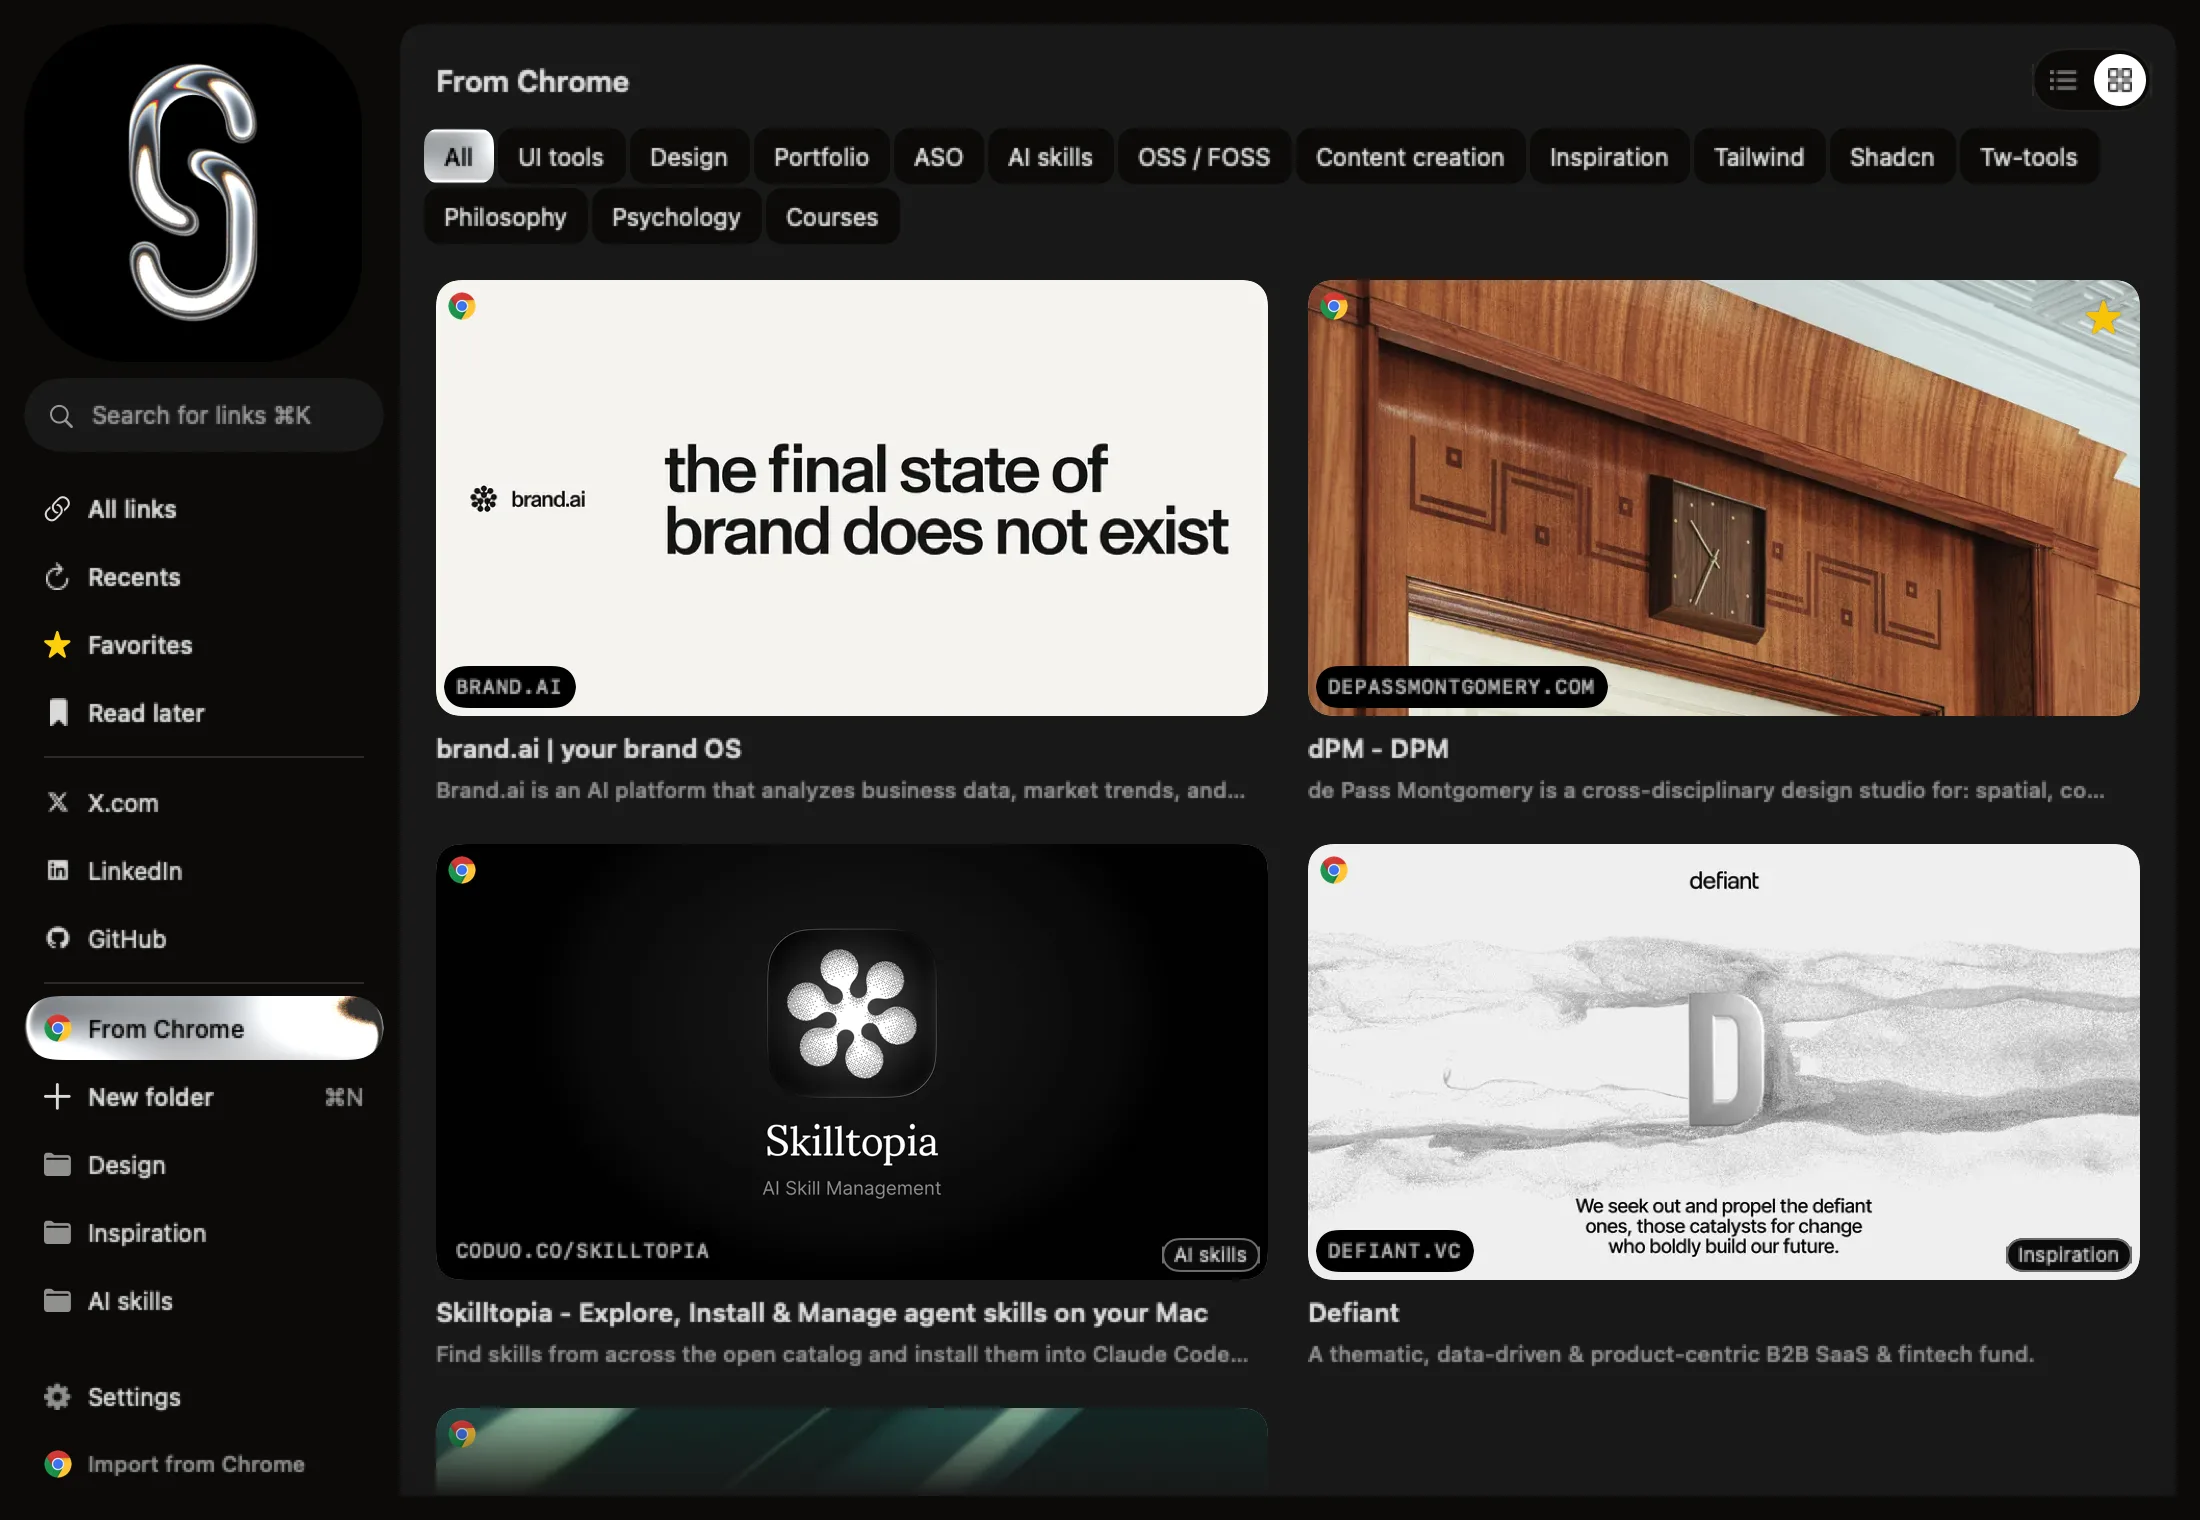This screenshot has width=2200, height=1520.
Task: Open the Inspiration folder in the sidebar
Action: point(204,1233)
